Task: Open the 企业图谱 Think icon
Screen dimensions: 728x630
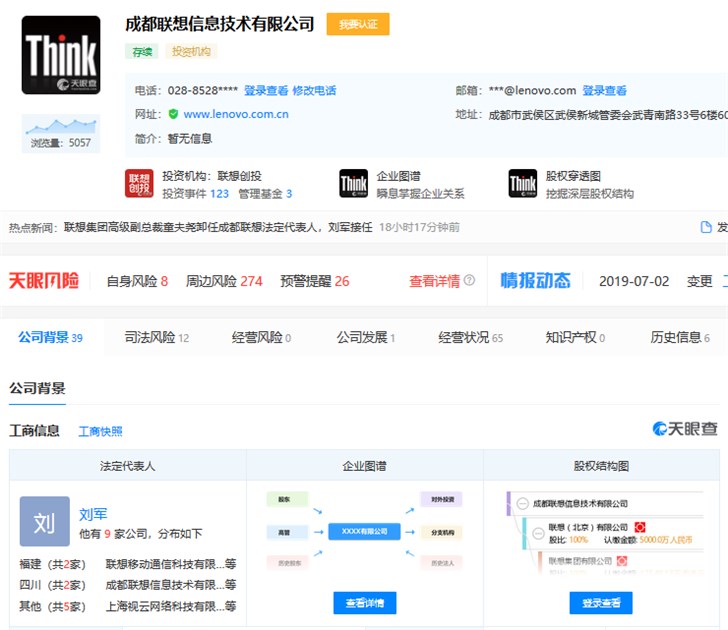Action: pos(353,184)
